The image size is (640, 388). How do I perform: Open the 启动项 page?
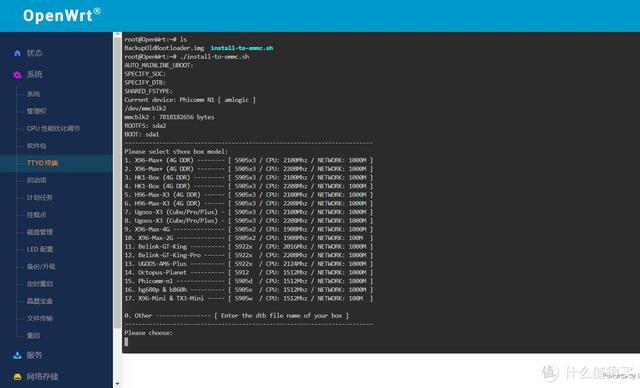click(37, 180)
